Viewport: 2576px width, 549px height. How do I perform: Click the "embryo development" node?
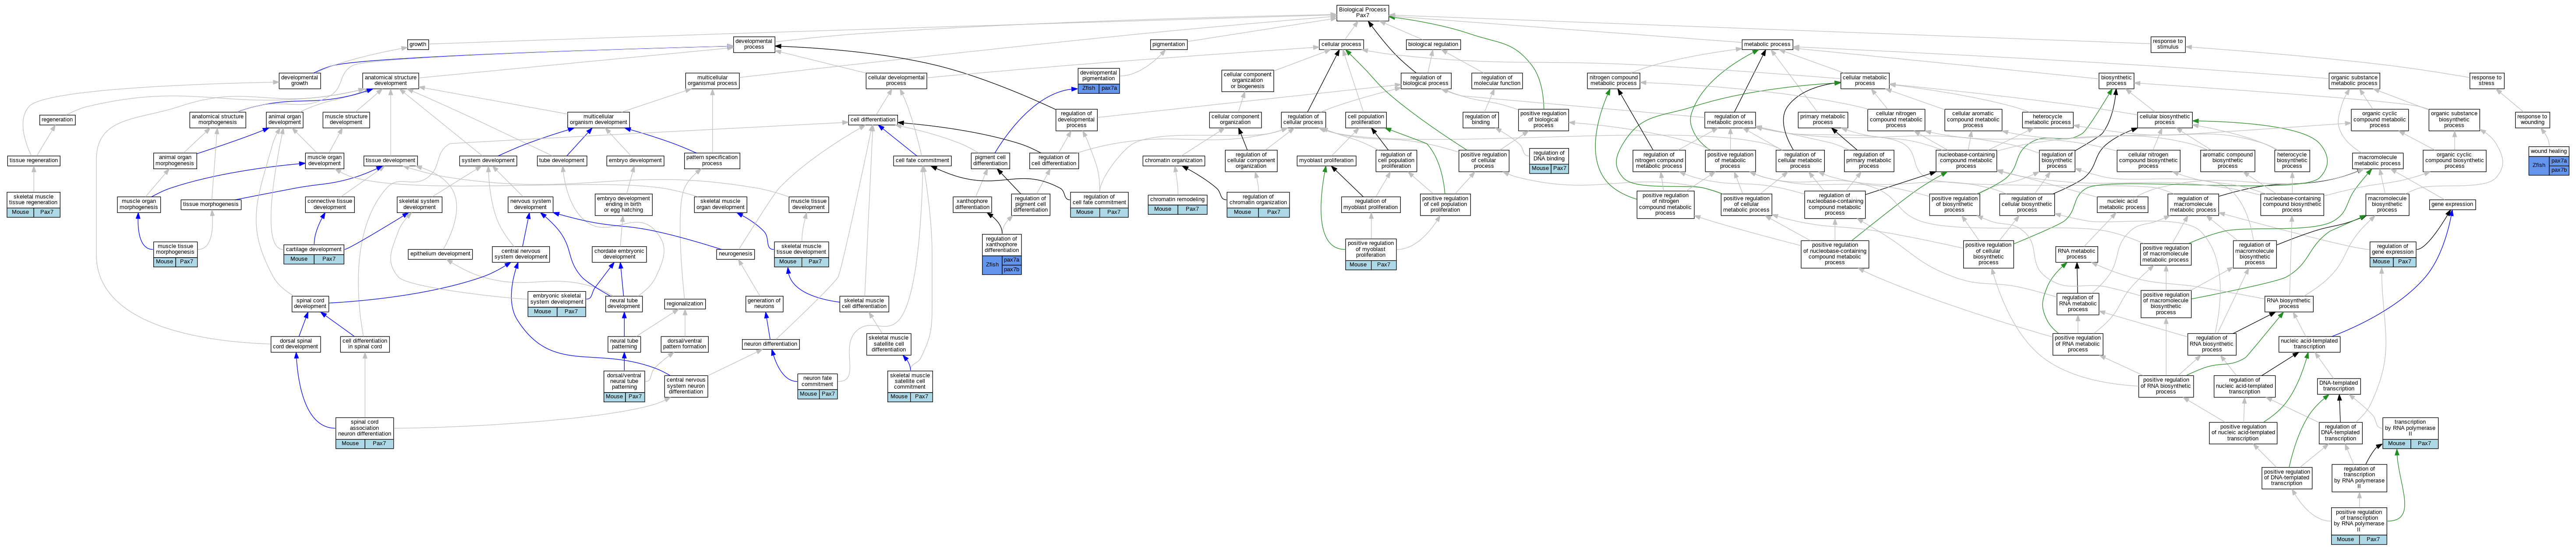pyautogui.click(x=635, y=160)
